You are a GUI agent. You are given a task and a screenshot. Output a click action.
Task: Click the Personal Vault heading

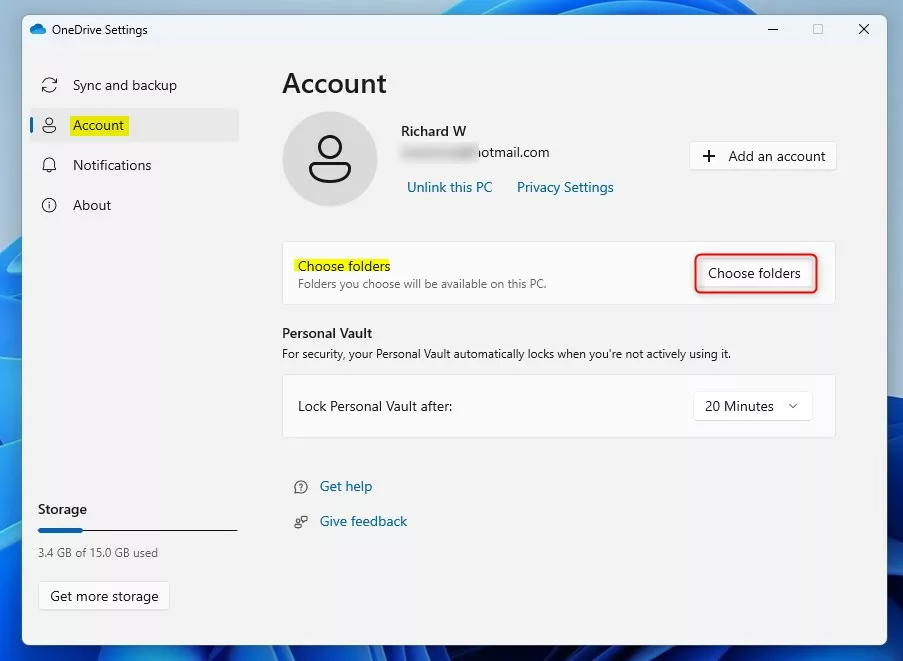coord(327,333)
